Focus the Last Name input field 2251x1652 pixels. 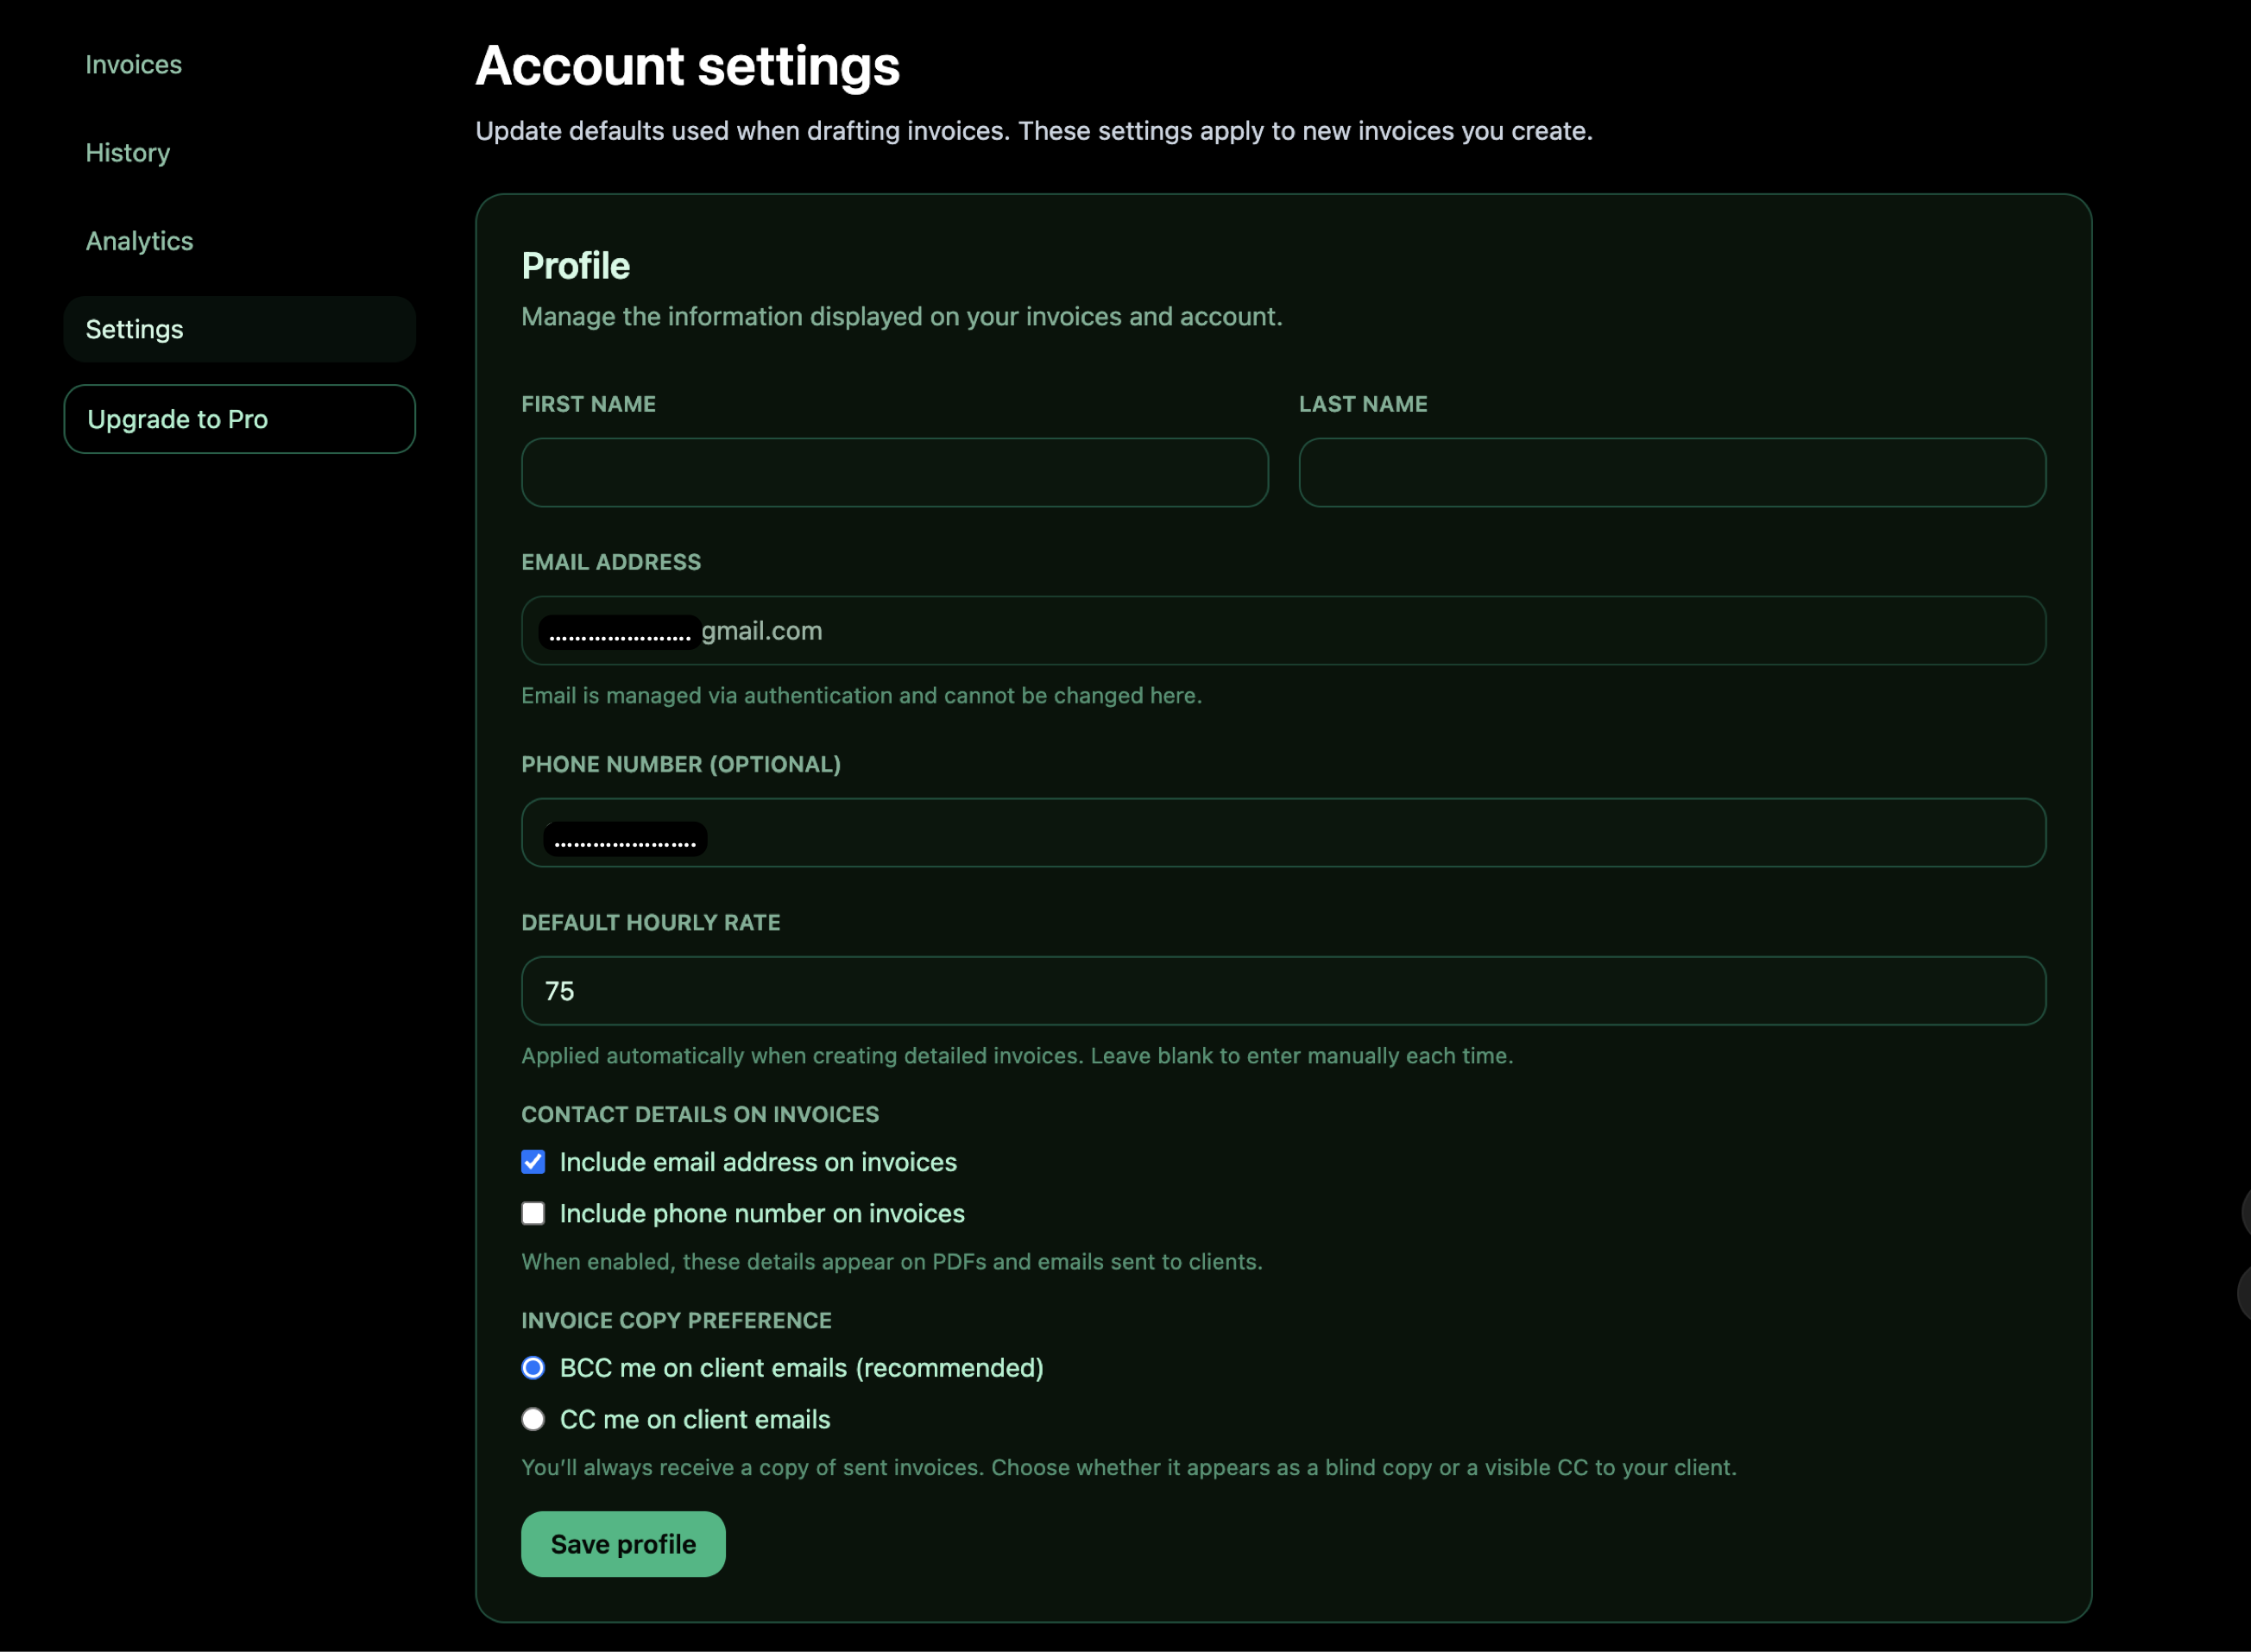[1671, 472]
